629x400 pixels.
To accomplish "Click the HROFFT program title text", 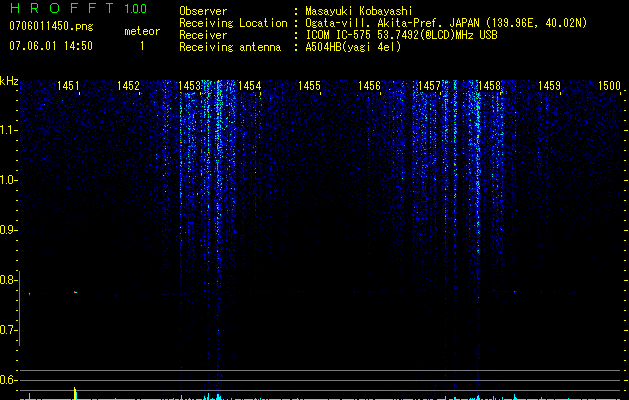I will [x=62, y=8].
